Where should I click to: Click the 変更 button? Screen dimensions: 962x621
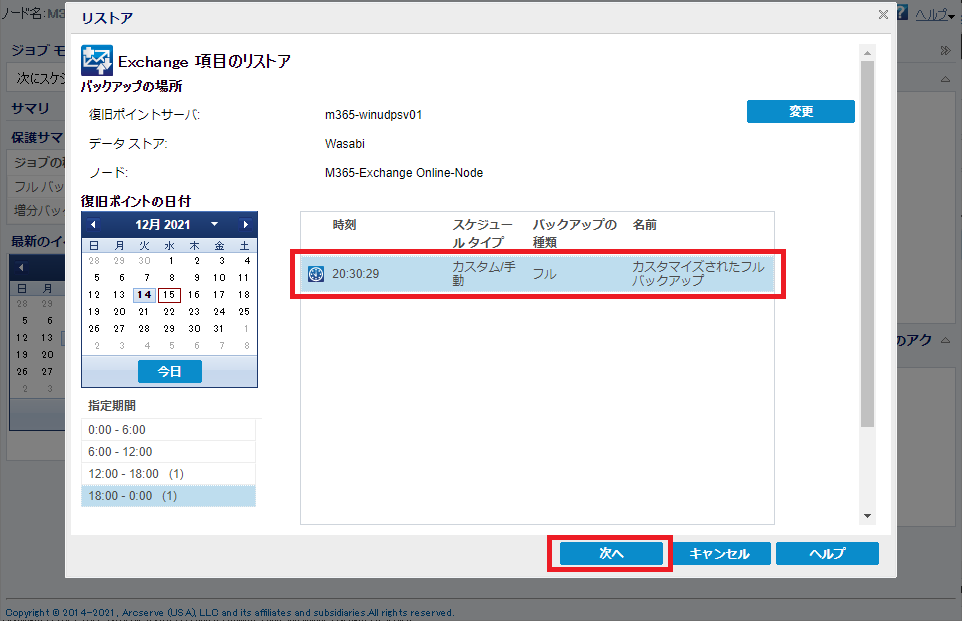[800, 112]
